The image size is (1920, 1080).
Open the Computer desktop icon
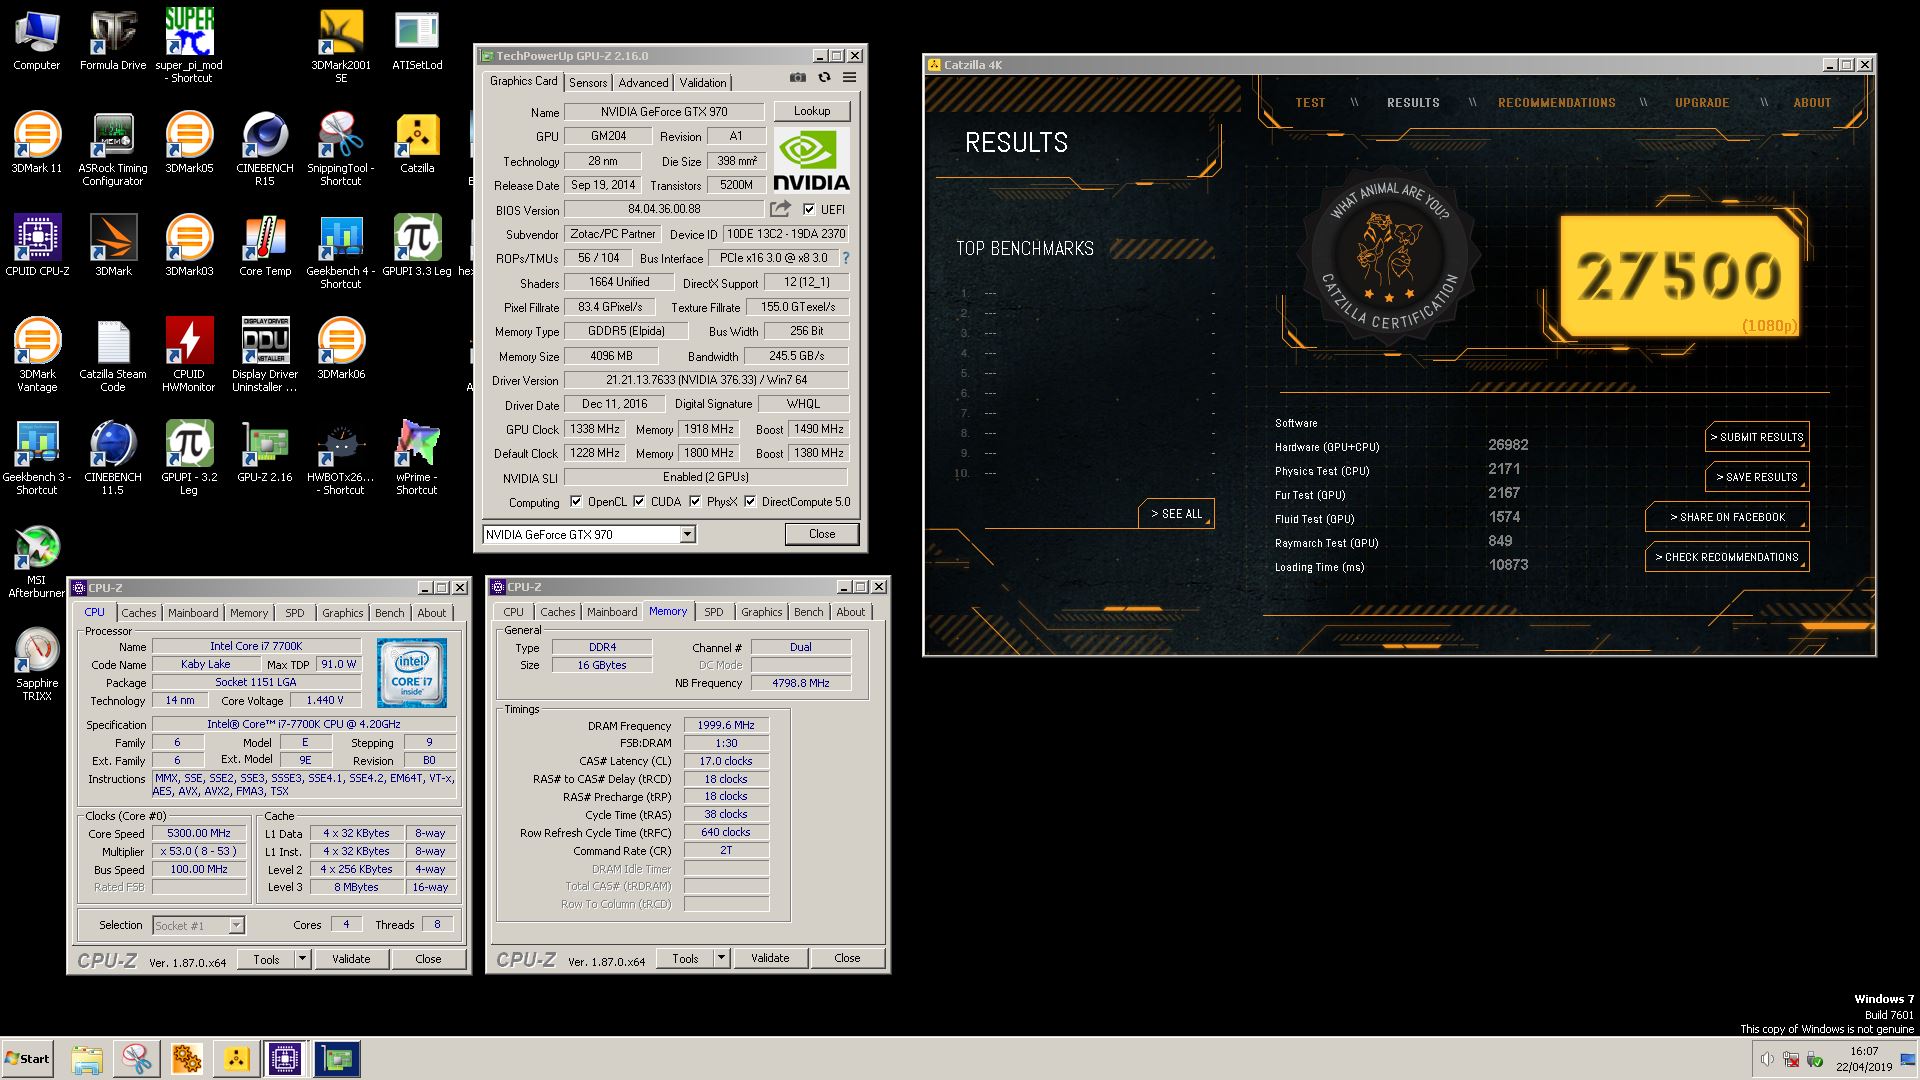click(36, 40)
